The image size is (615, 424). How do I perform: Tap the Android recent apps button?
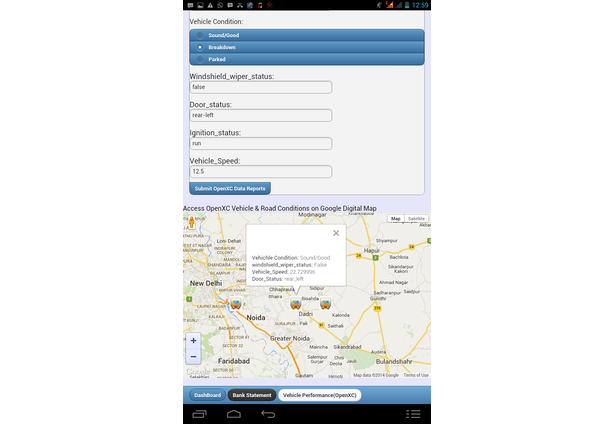(x=199, y=414)
